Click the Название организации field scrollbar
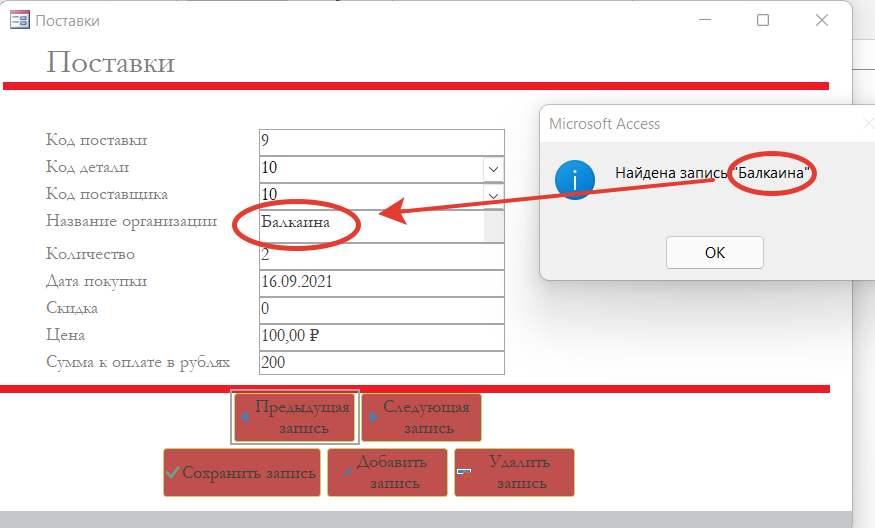The image size is (875, 528). pyautogui.click(x=494, y=226)
